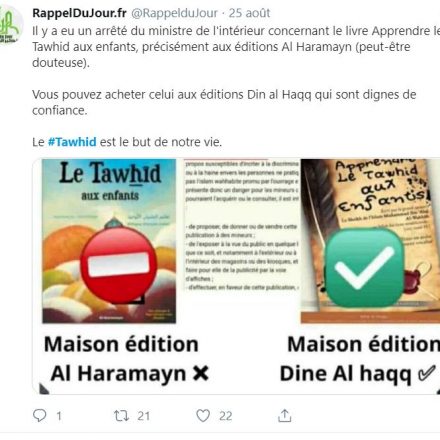
Task: Open the #Tawhid hashtag link
Action: point(72,142)
